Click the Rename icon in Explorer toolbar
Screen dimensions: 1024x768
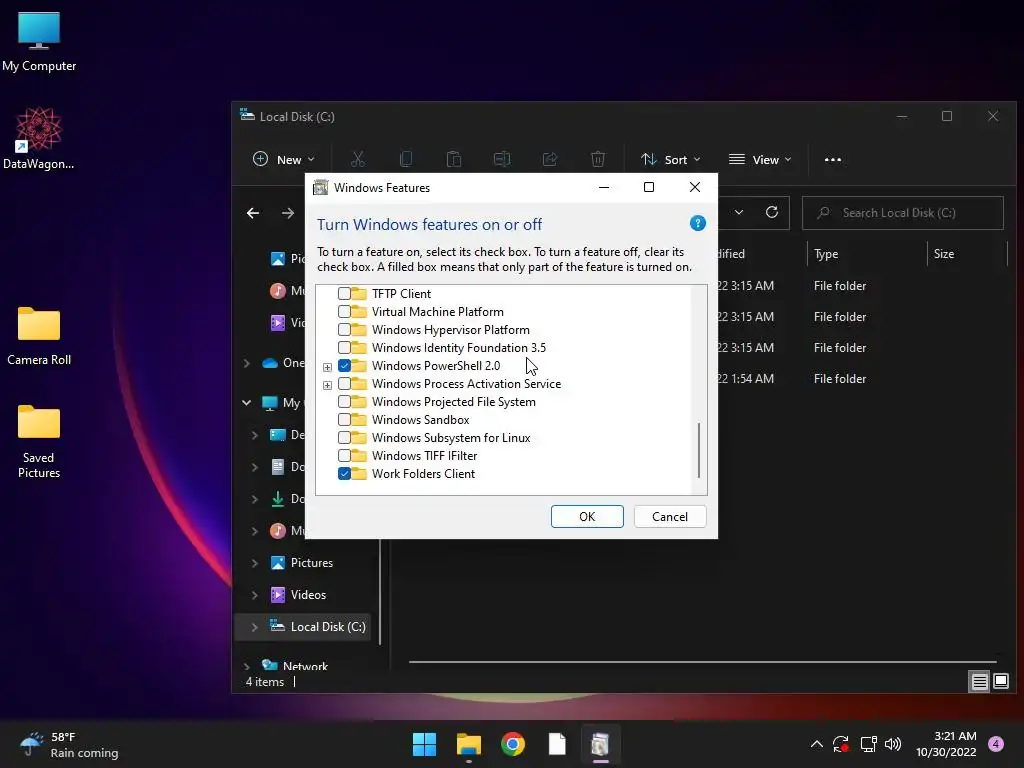click(502, 159)
